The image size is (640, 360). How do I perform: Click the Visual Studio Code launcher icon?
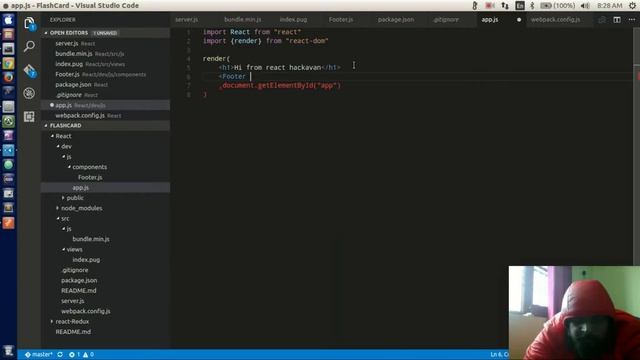8,150
